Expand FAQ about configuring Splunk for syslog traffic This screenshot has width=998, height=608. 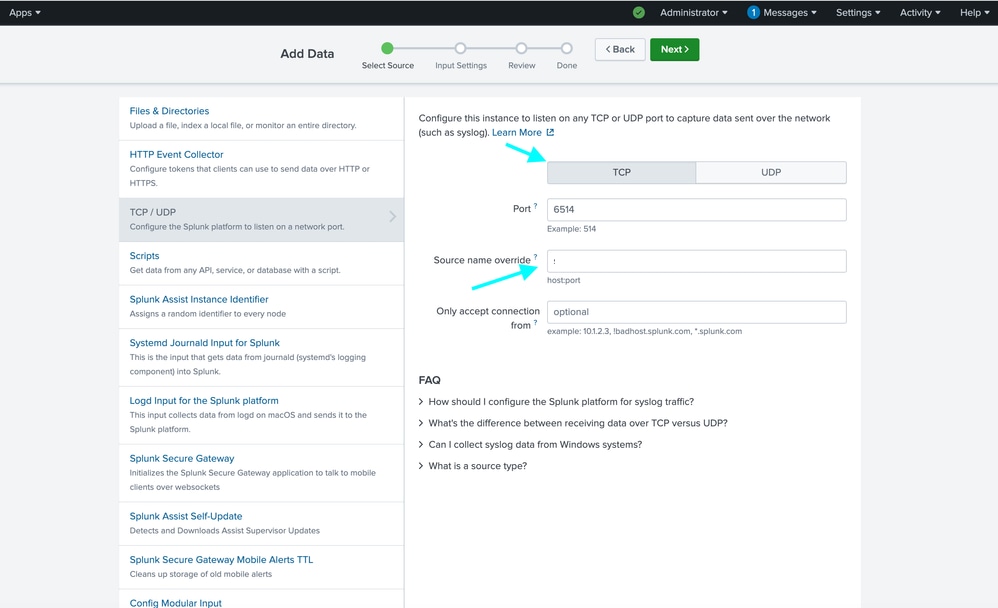pyautogui.click(x=556, y=402)
